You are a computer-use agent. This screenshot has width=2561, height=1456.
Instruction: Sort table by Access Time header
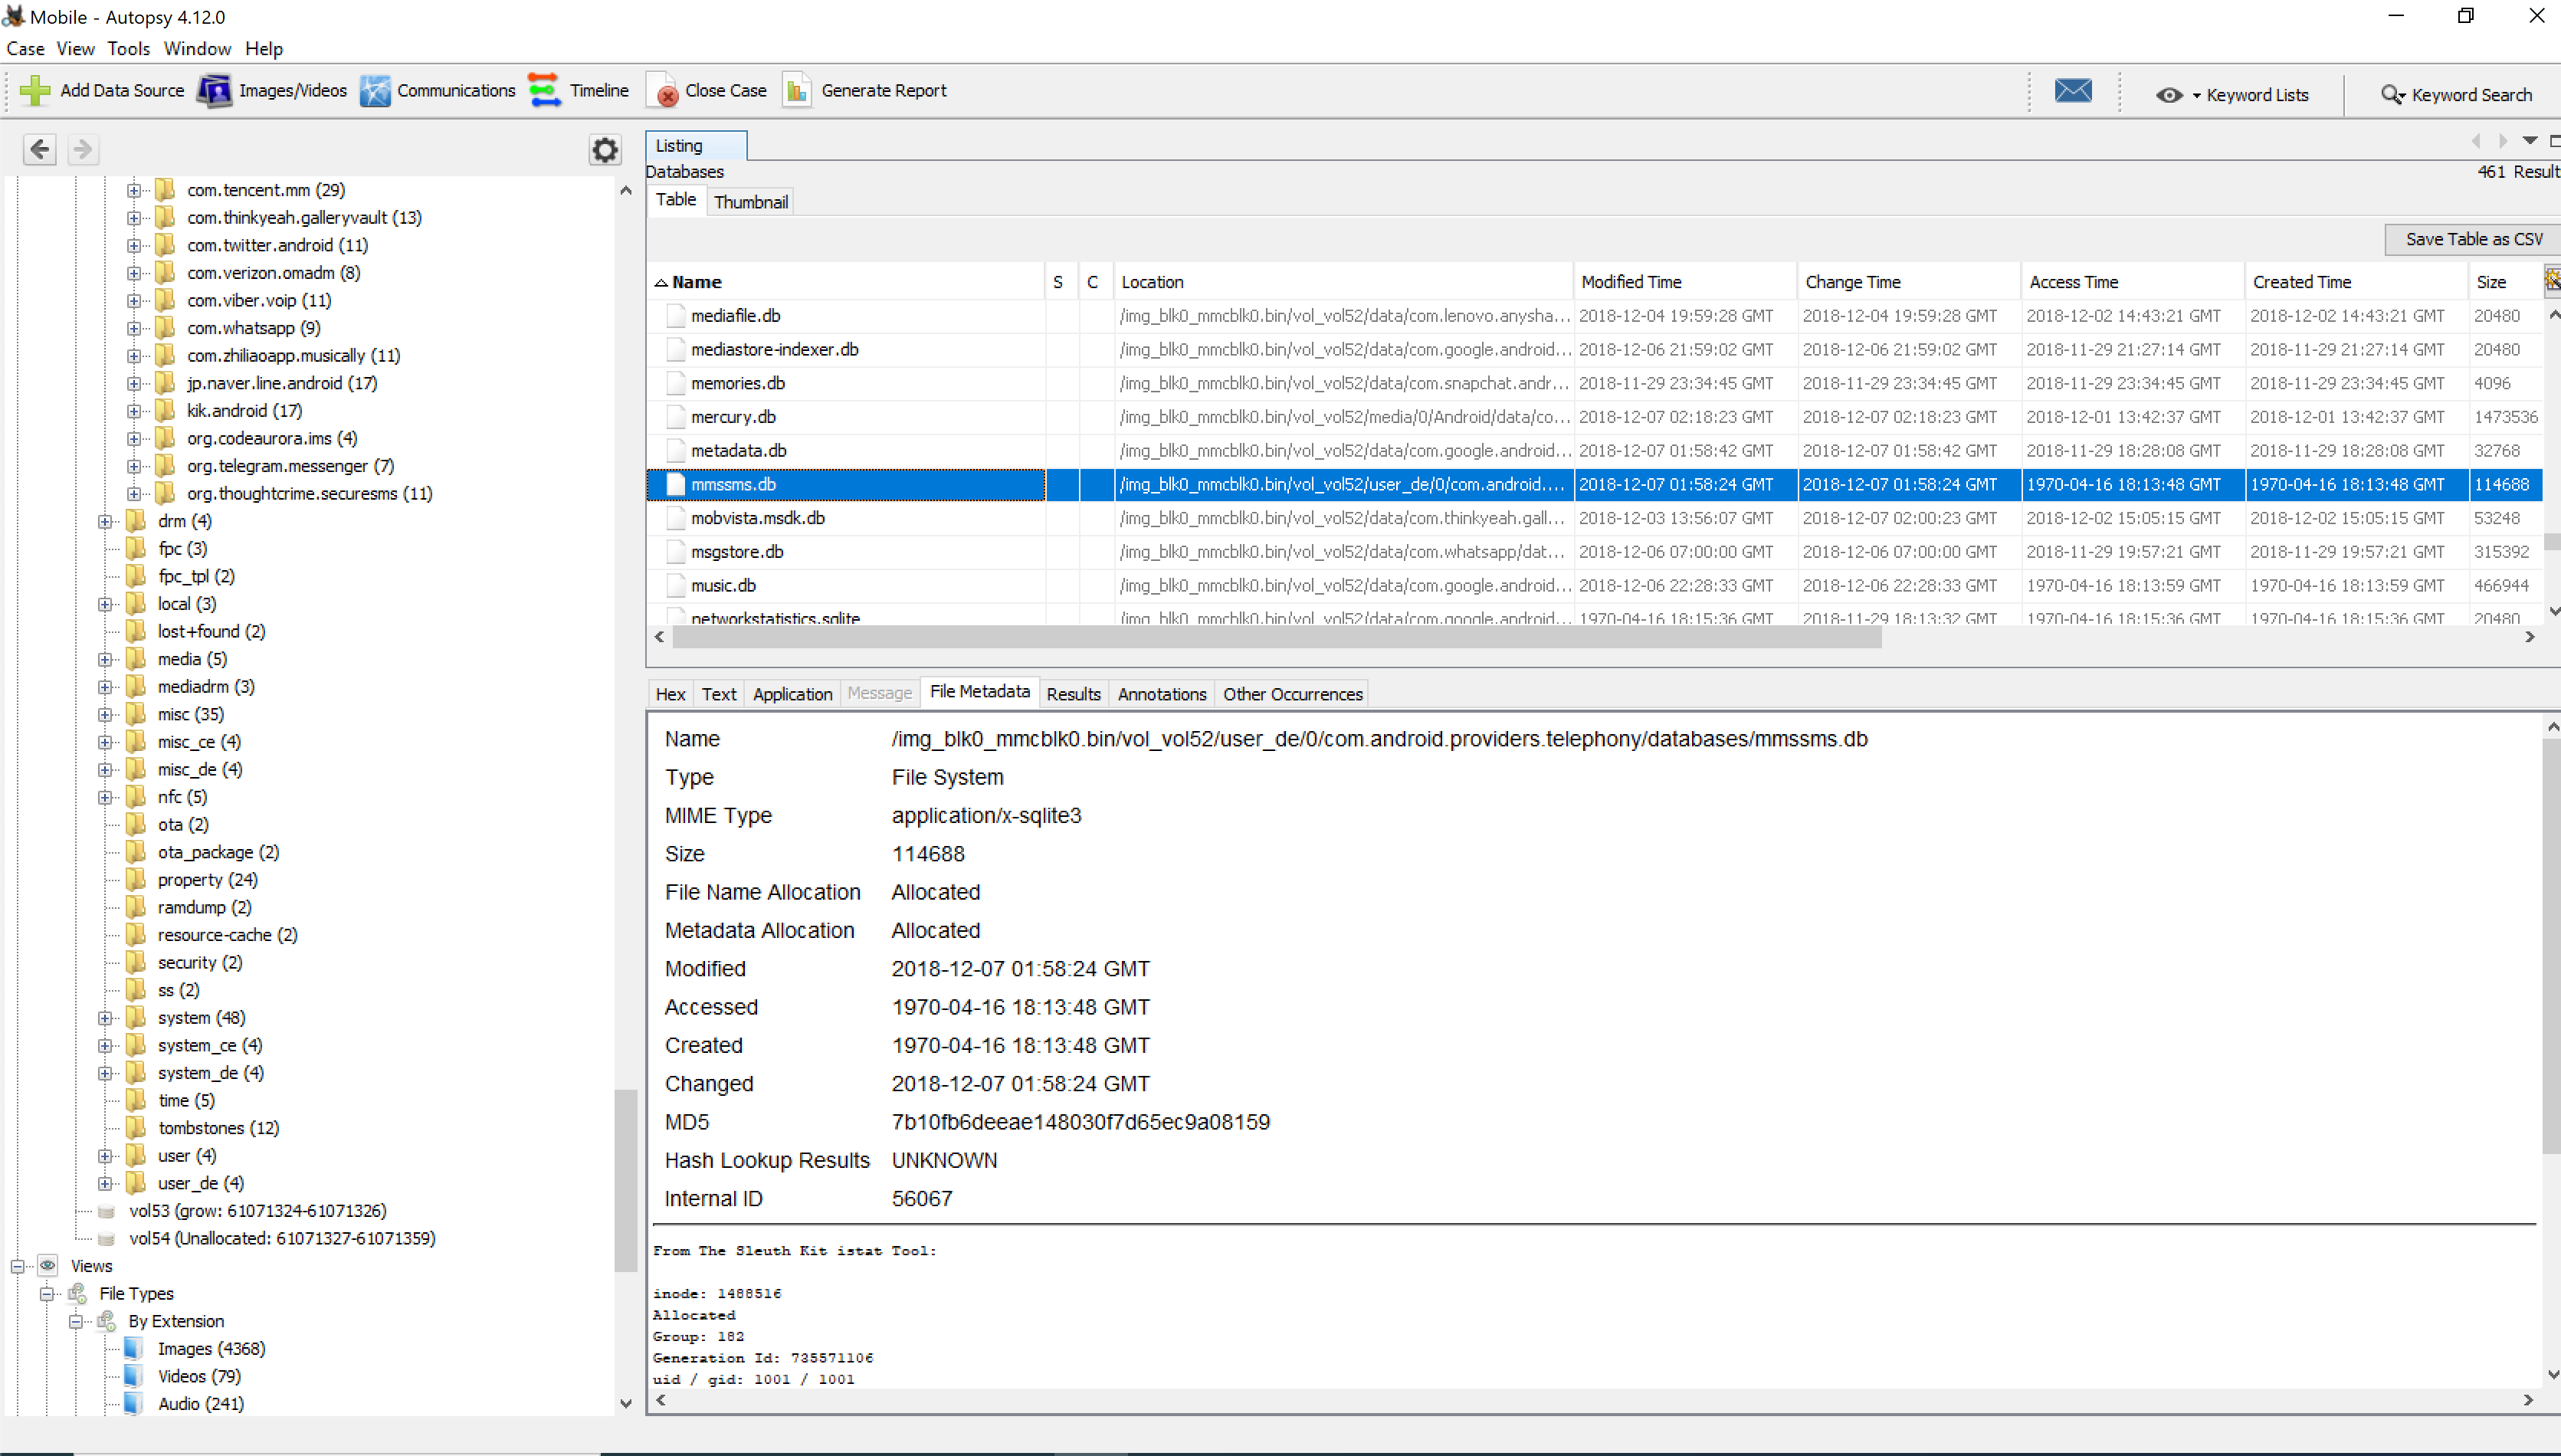(x=2132, y=282)
